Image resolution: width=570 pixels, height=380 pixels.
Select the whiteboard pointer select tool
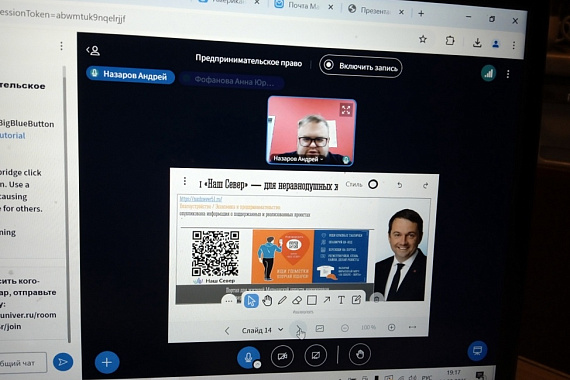(x=251, y=300)
